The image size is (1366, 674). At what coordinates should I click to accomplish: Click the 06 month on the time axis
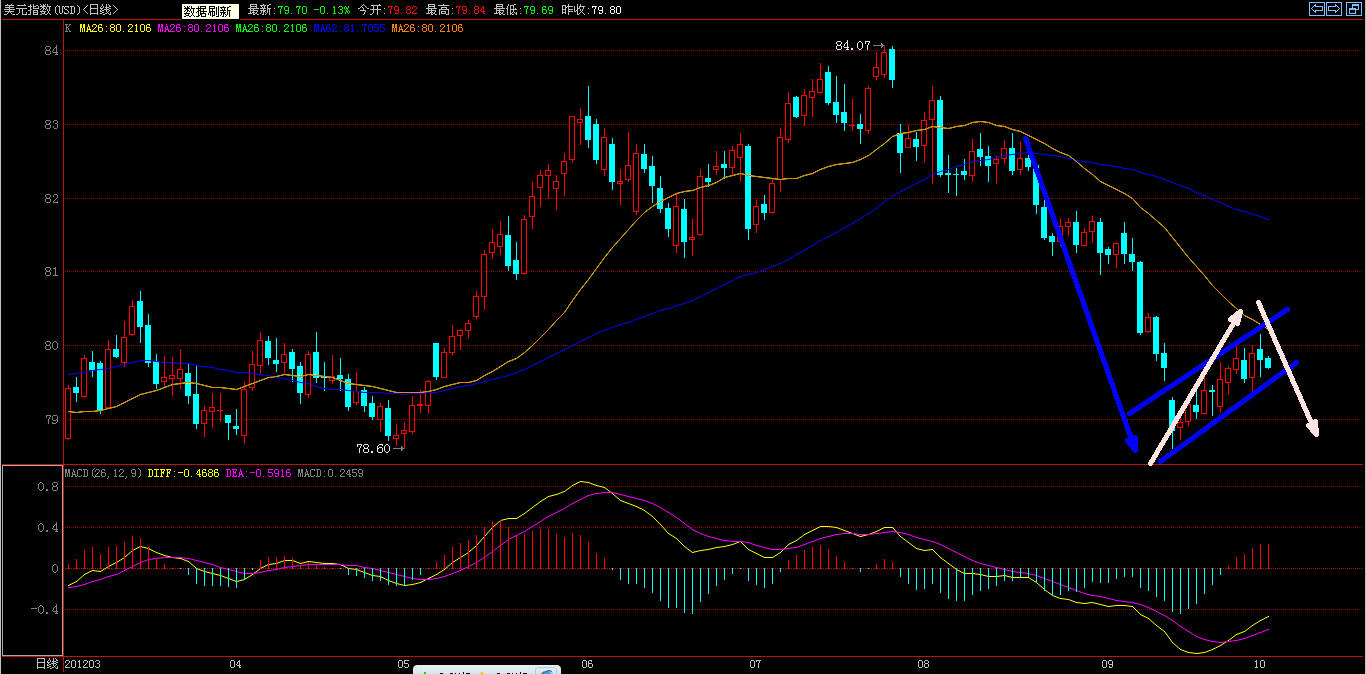[x=587, y=664]
